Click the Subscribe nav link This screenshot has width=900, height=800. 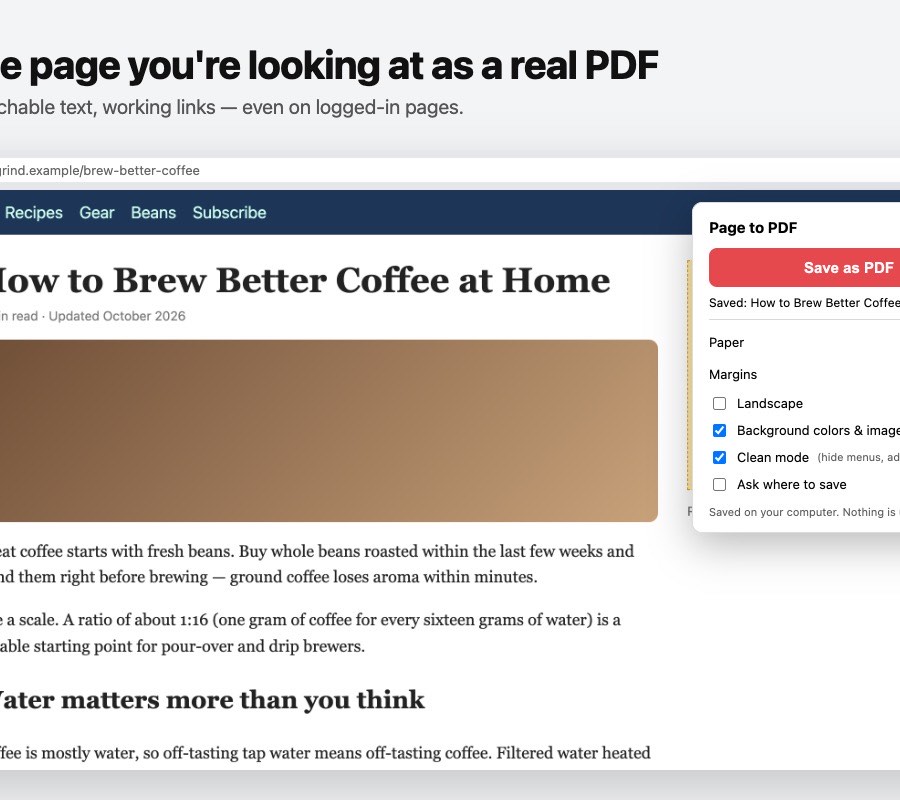pyautogui.click(x=230, y=213)
